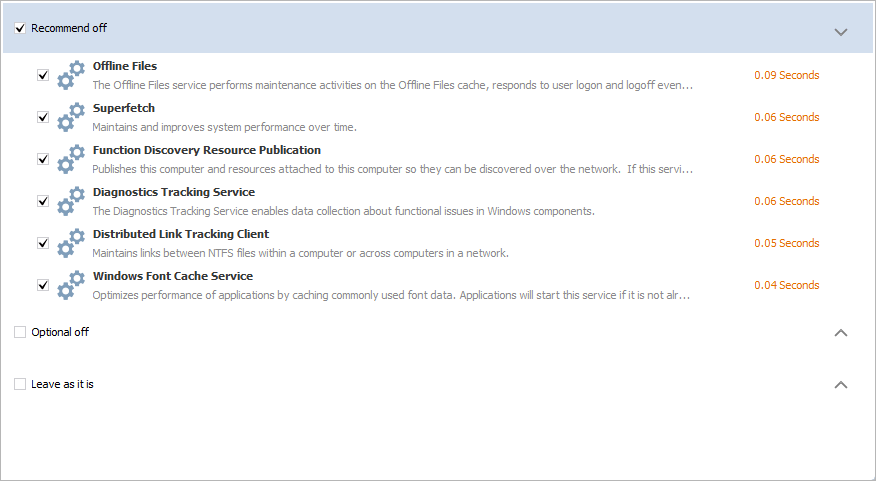
Task: Uncheck Windows Font Cache Service checkbox
Action: 43,285
